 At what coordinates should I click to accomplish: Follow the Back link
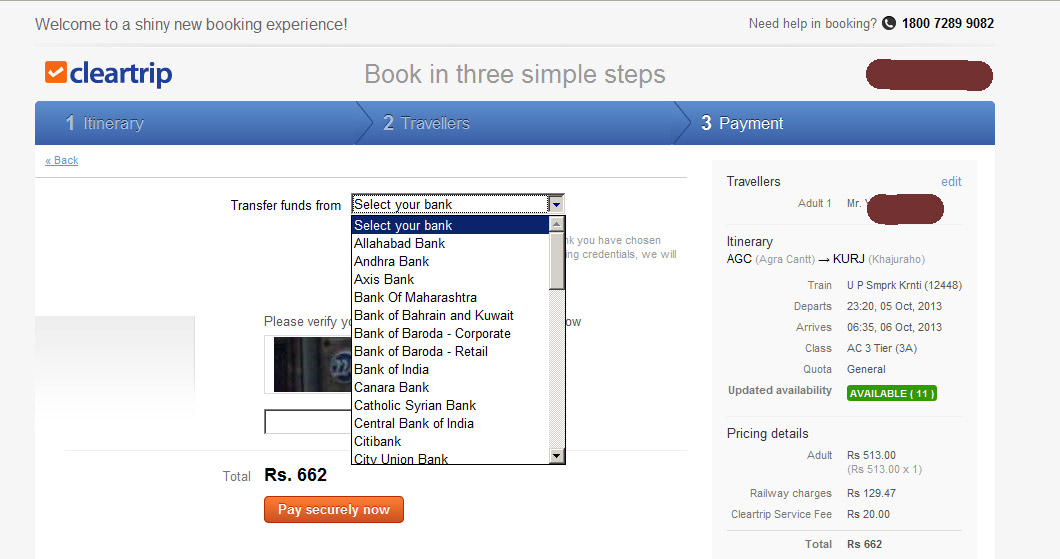coord(62,160)
